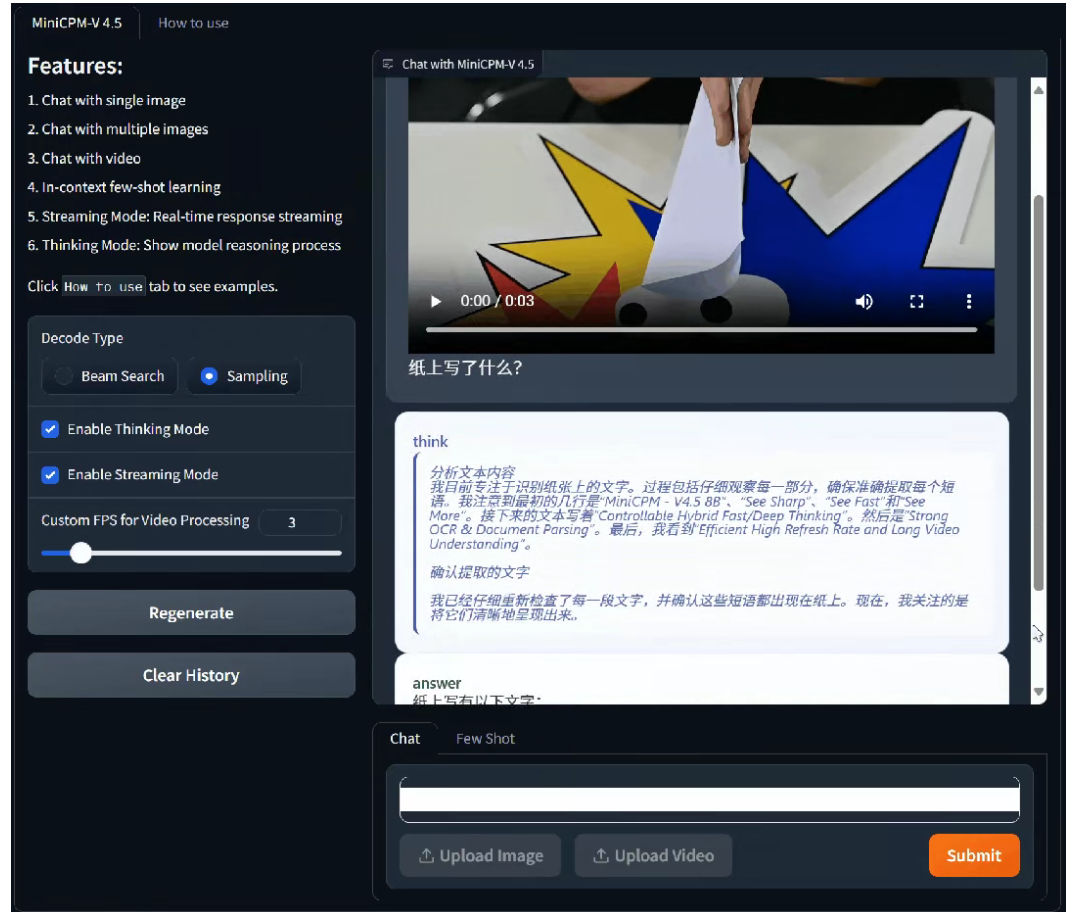
Task: Click 'In-context few-shot learning' feature line
Action: point(124,187)
